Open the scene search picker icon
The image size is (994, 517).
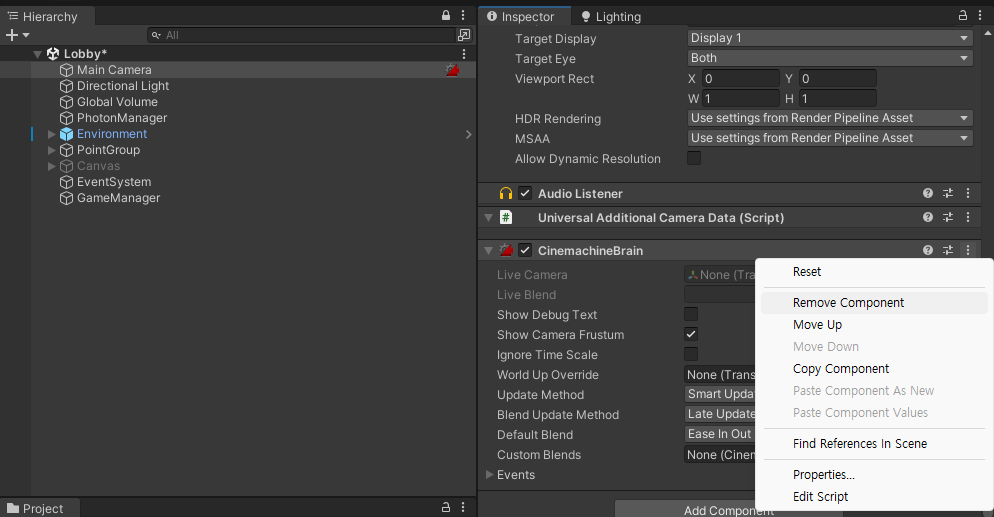(x=464, y=35)
